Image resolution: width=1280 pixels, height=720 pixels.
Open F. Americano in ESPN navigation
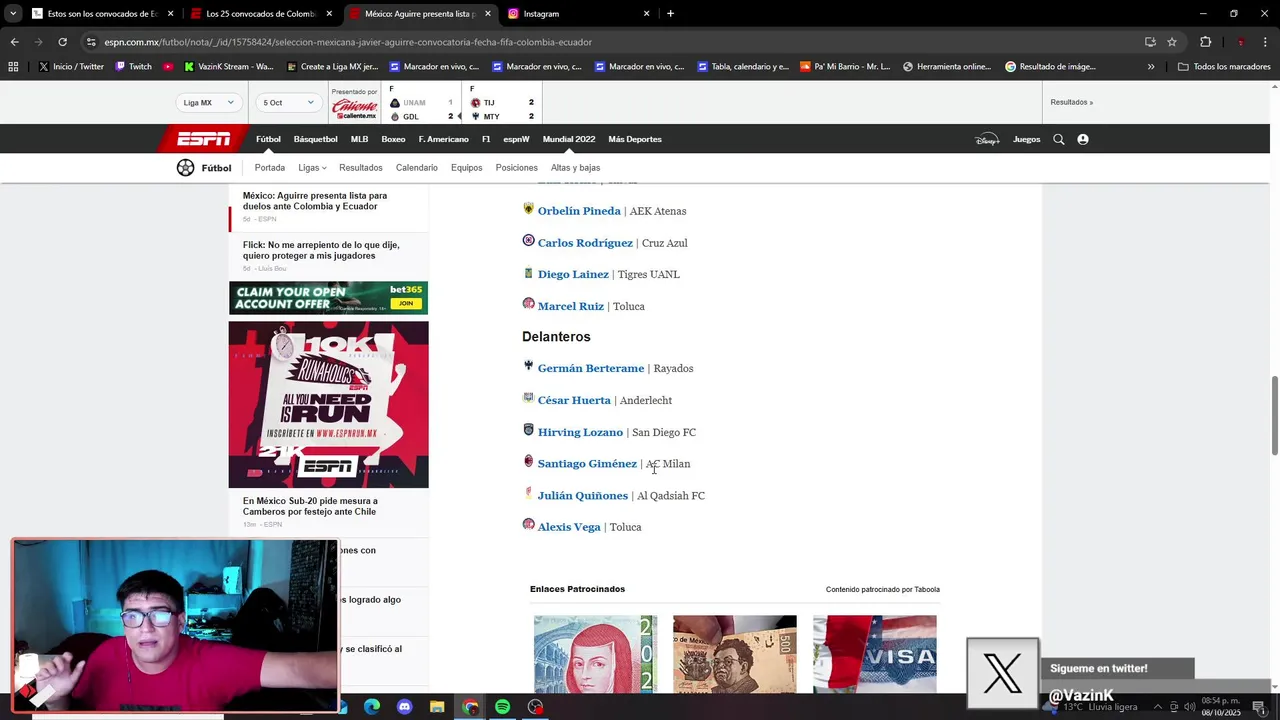[443, 140]
